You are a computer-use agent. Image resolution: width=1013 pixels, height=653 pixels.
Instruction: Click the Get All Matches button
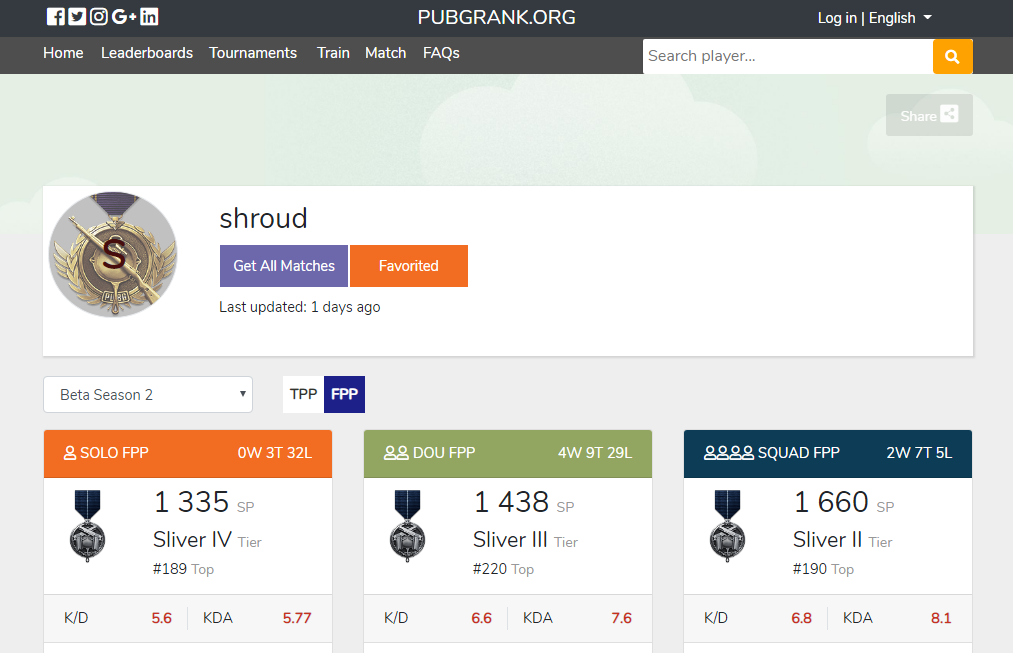point(283,266)
